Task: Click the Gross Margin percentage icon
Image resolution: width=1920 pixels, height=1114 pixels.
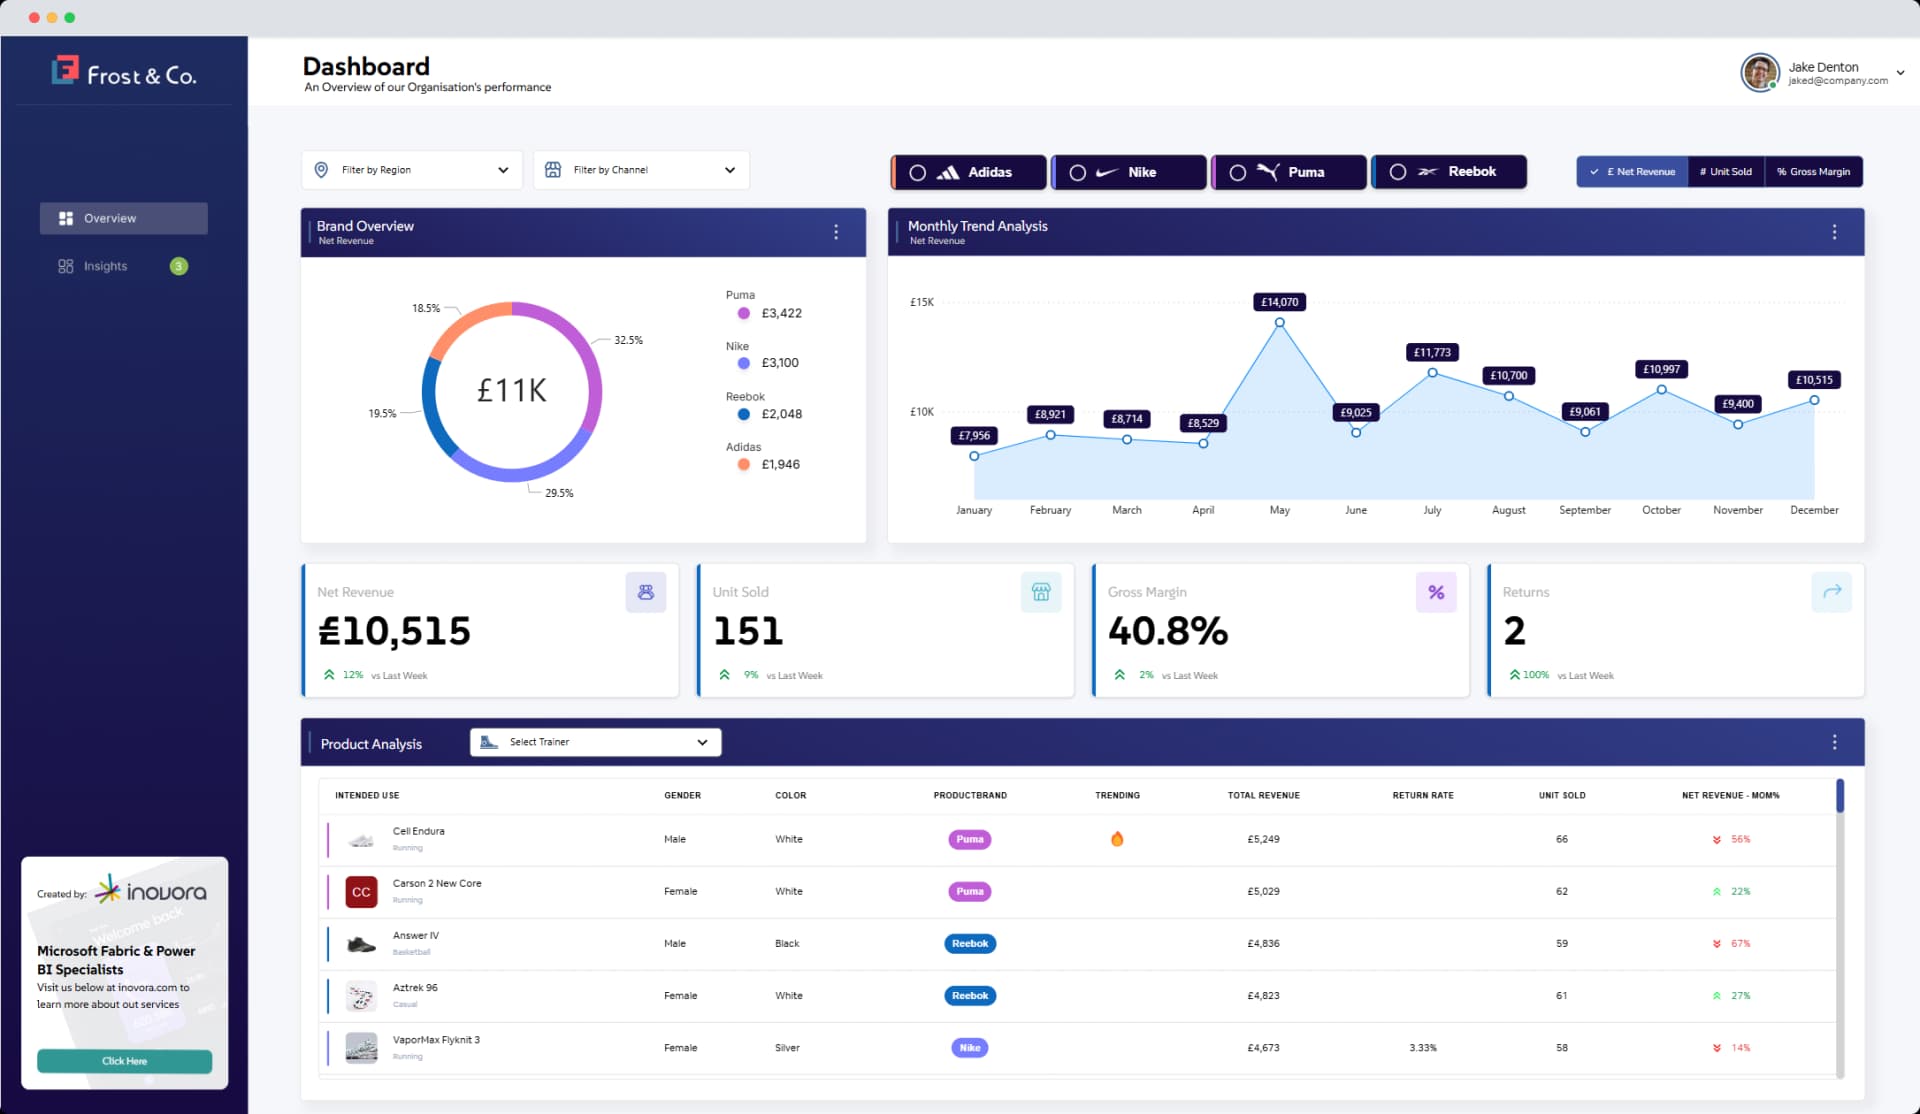Action: (x=1437, y=592)
